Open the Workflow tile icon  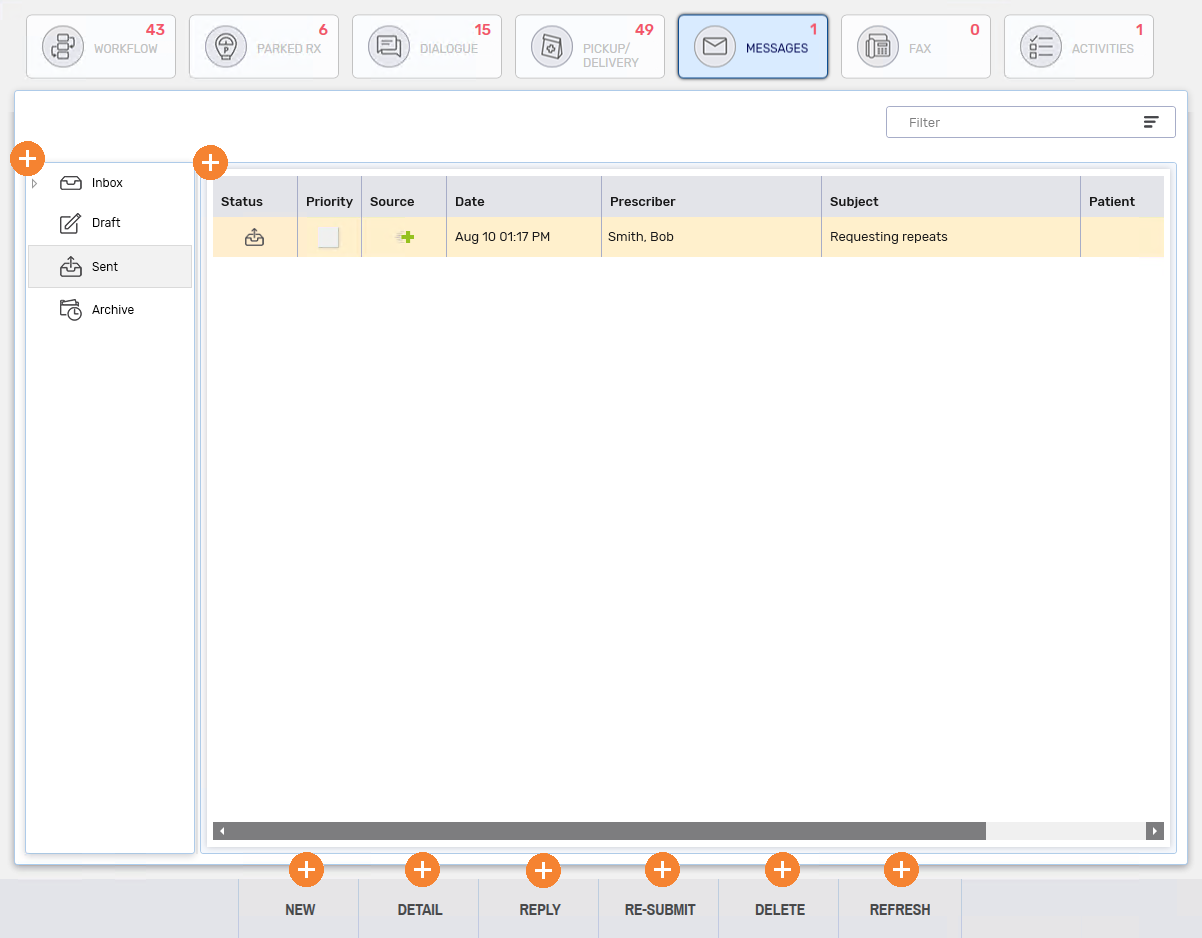(64, 48)
